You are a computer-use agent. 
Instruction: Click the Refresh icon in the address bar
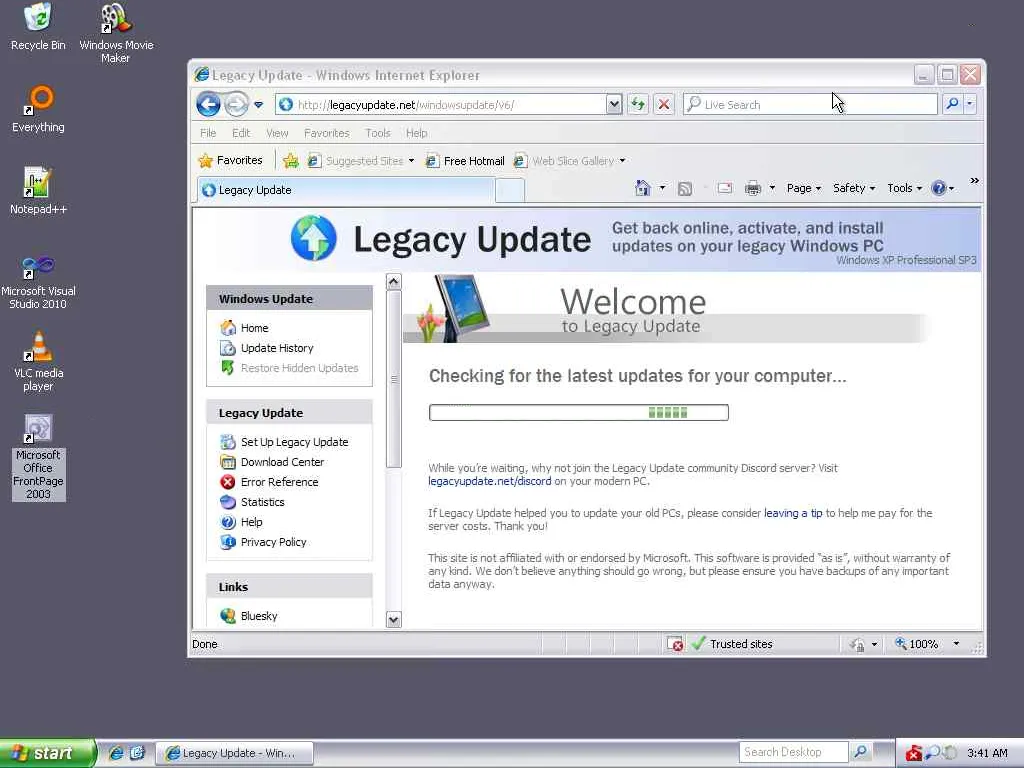[x=637, y=104]
